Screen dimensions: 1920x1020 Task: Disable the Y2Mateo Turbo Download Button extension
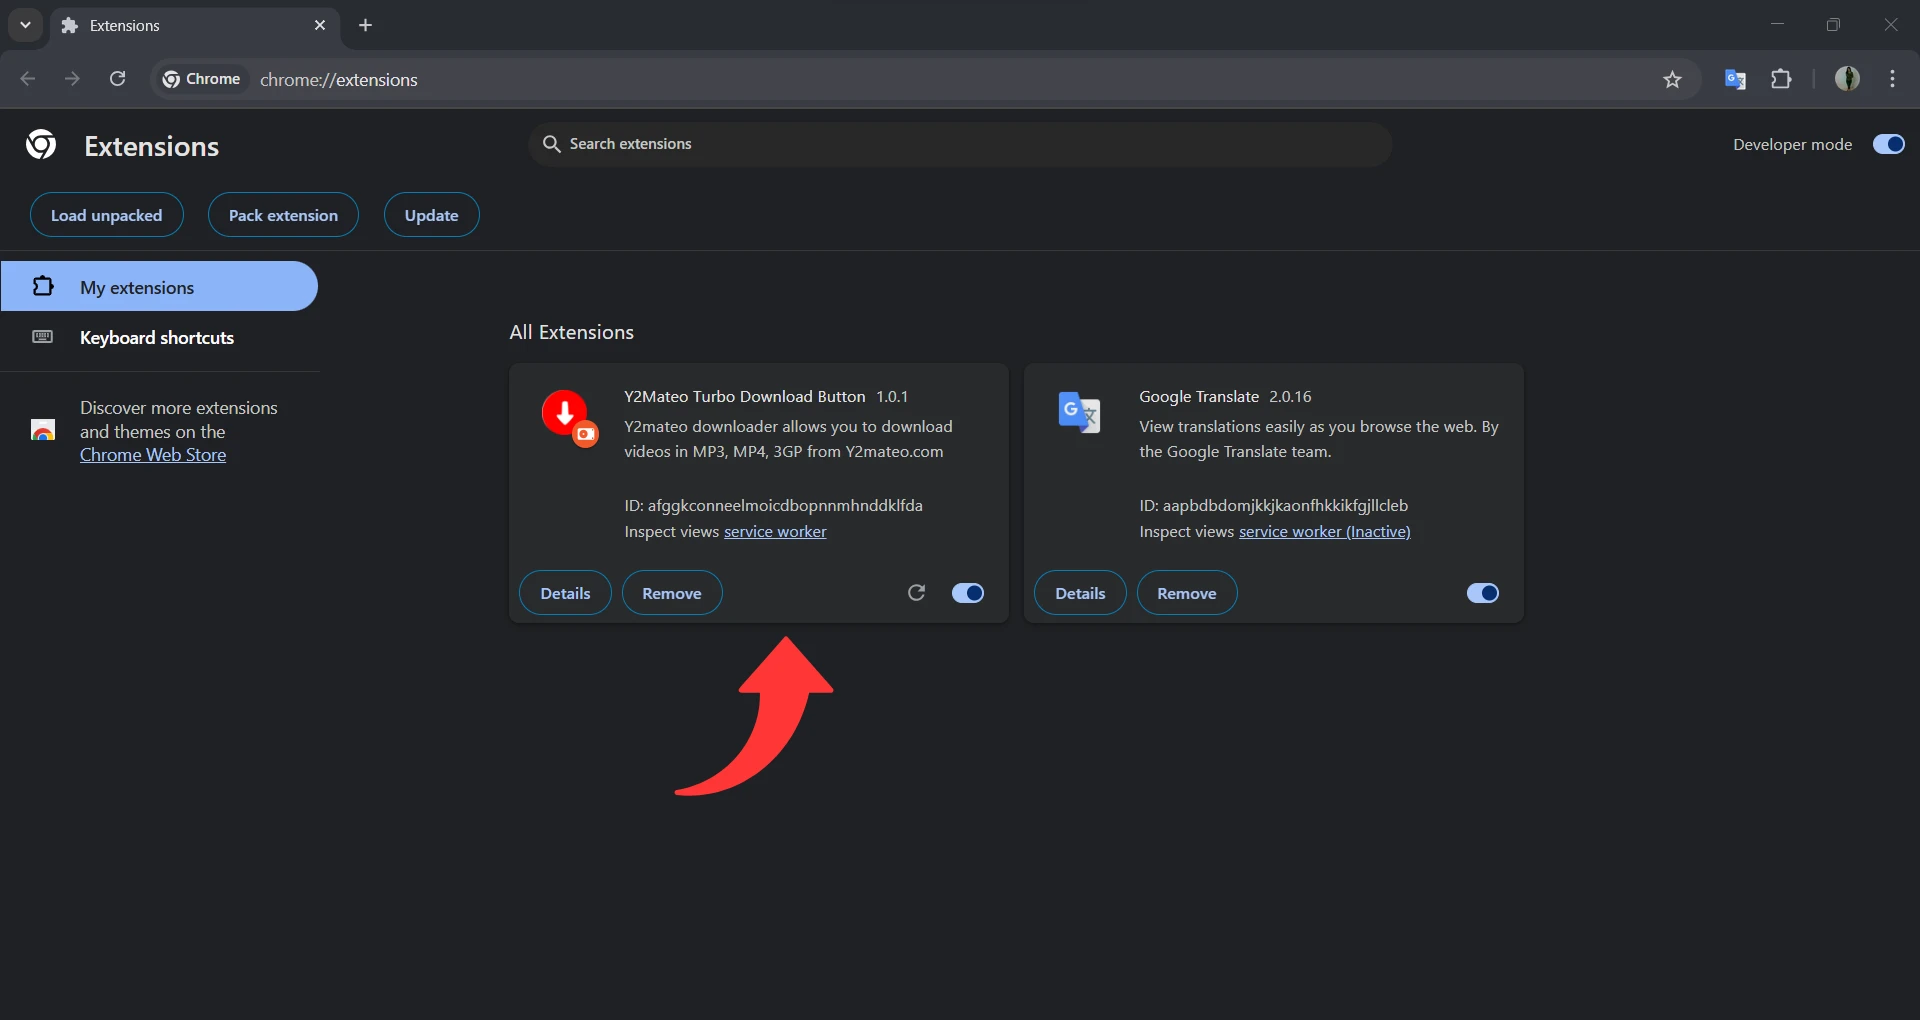click(x=967, y=593)
